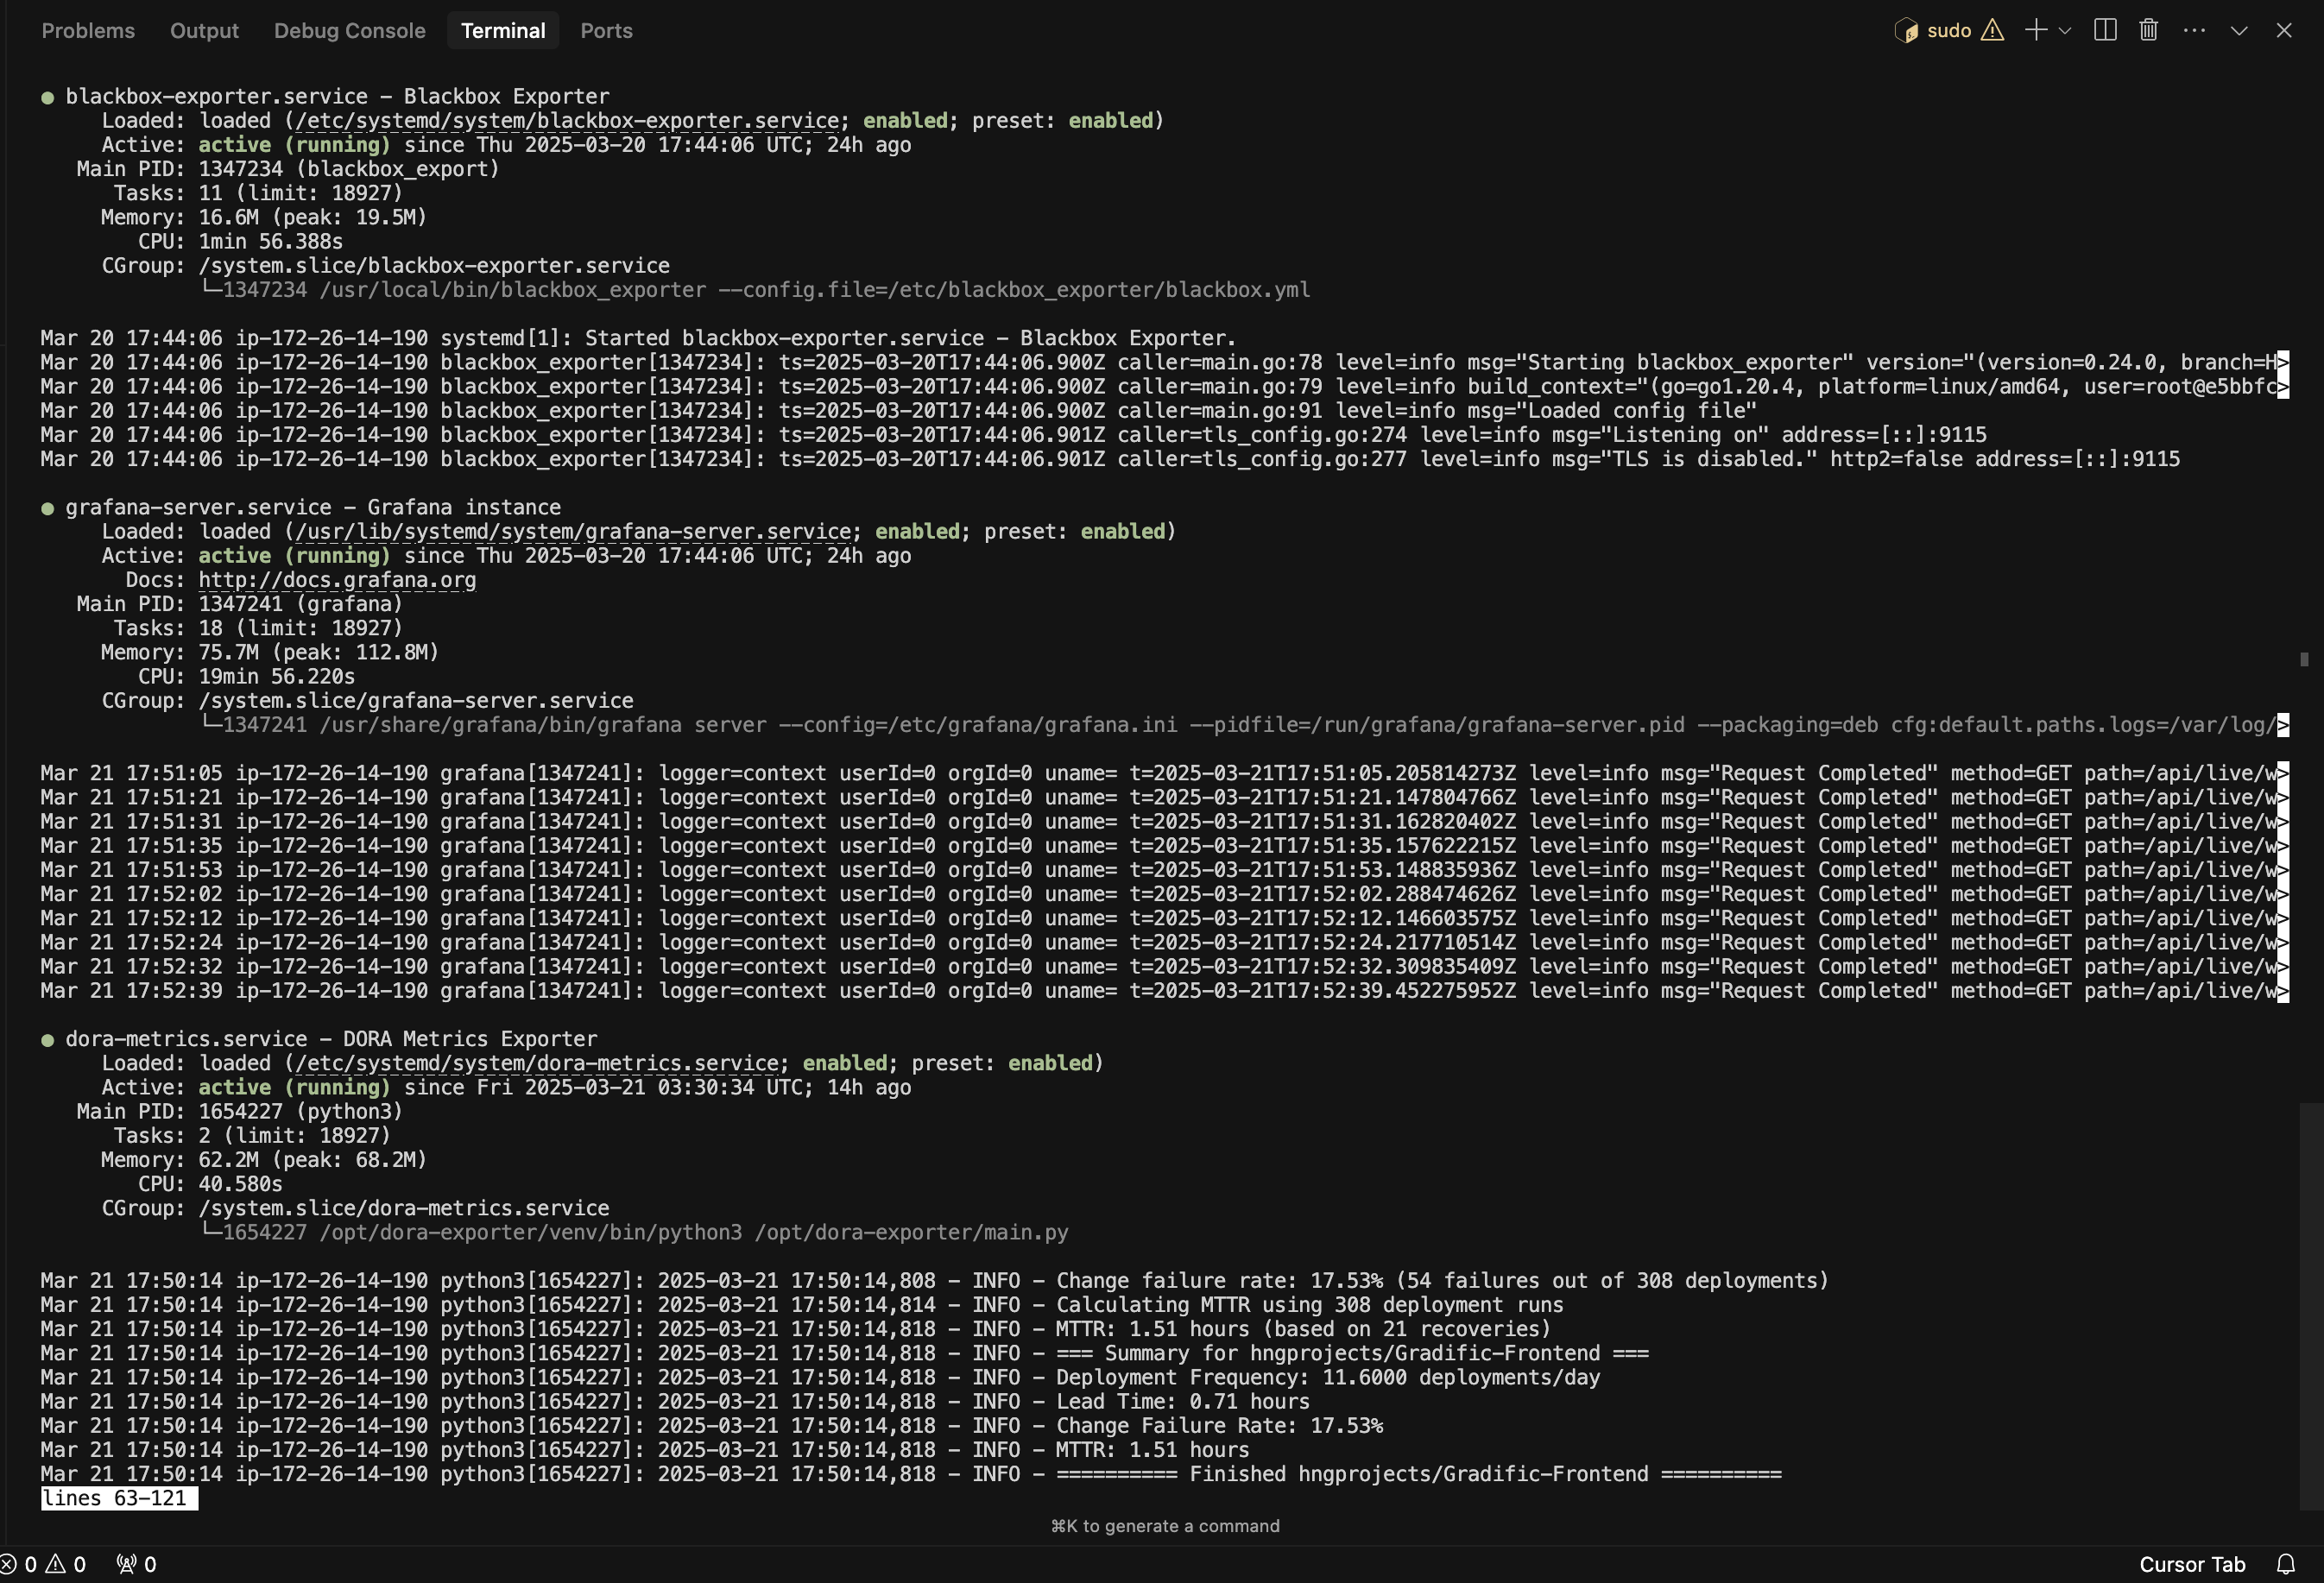Click 'Main PID: 1347234 (blackbox_export)' line

288,169
